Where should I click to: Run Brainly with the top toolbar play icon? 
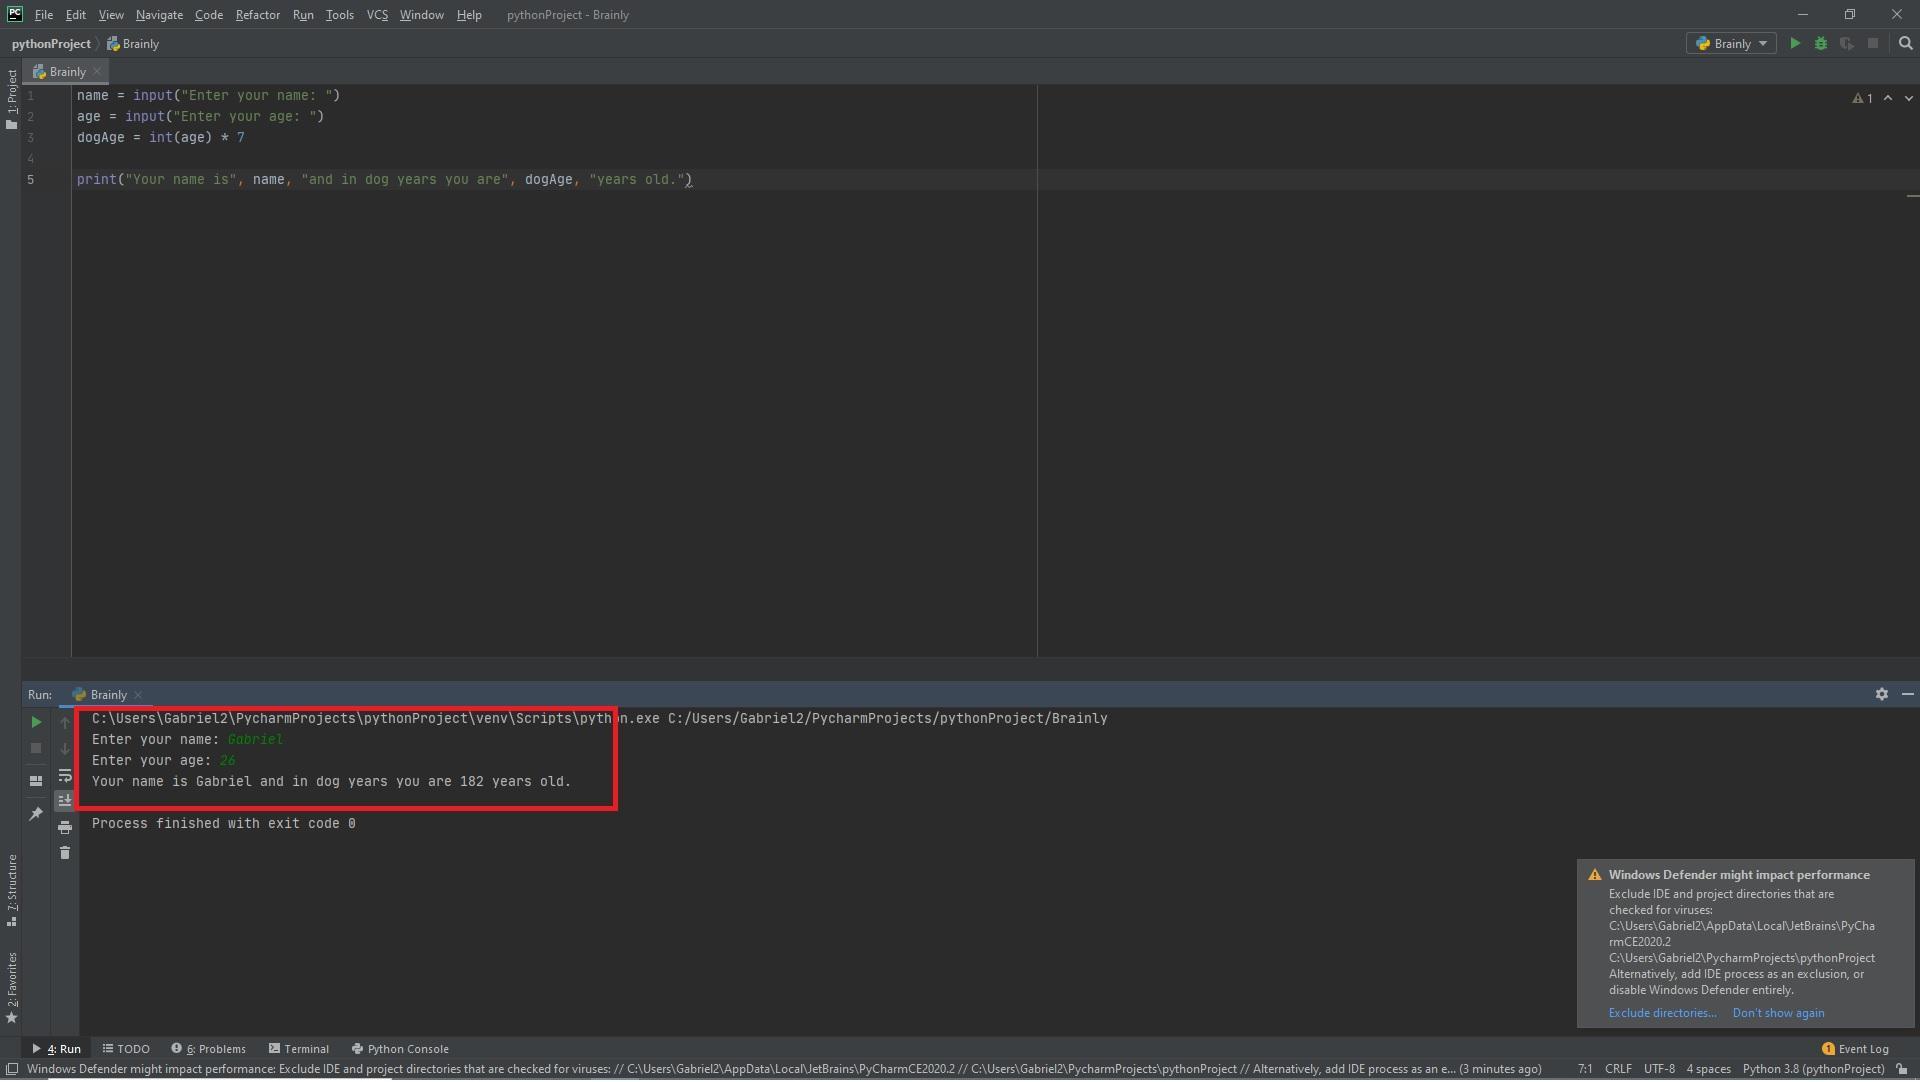pos(1795,44)
